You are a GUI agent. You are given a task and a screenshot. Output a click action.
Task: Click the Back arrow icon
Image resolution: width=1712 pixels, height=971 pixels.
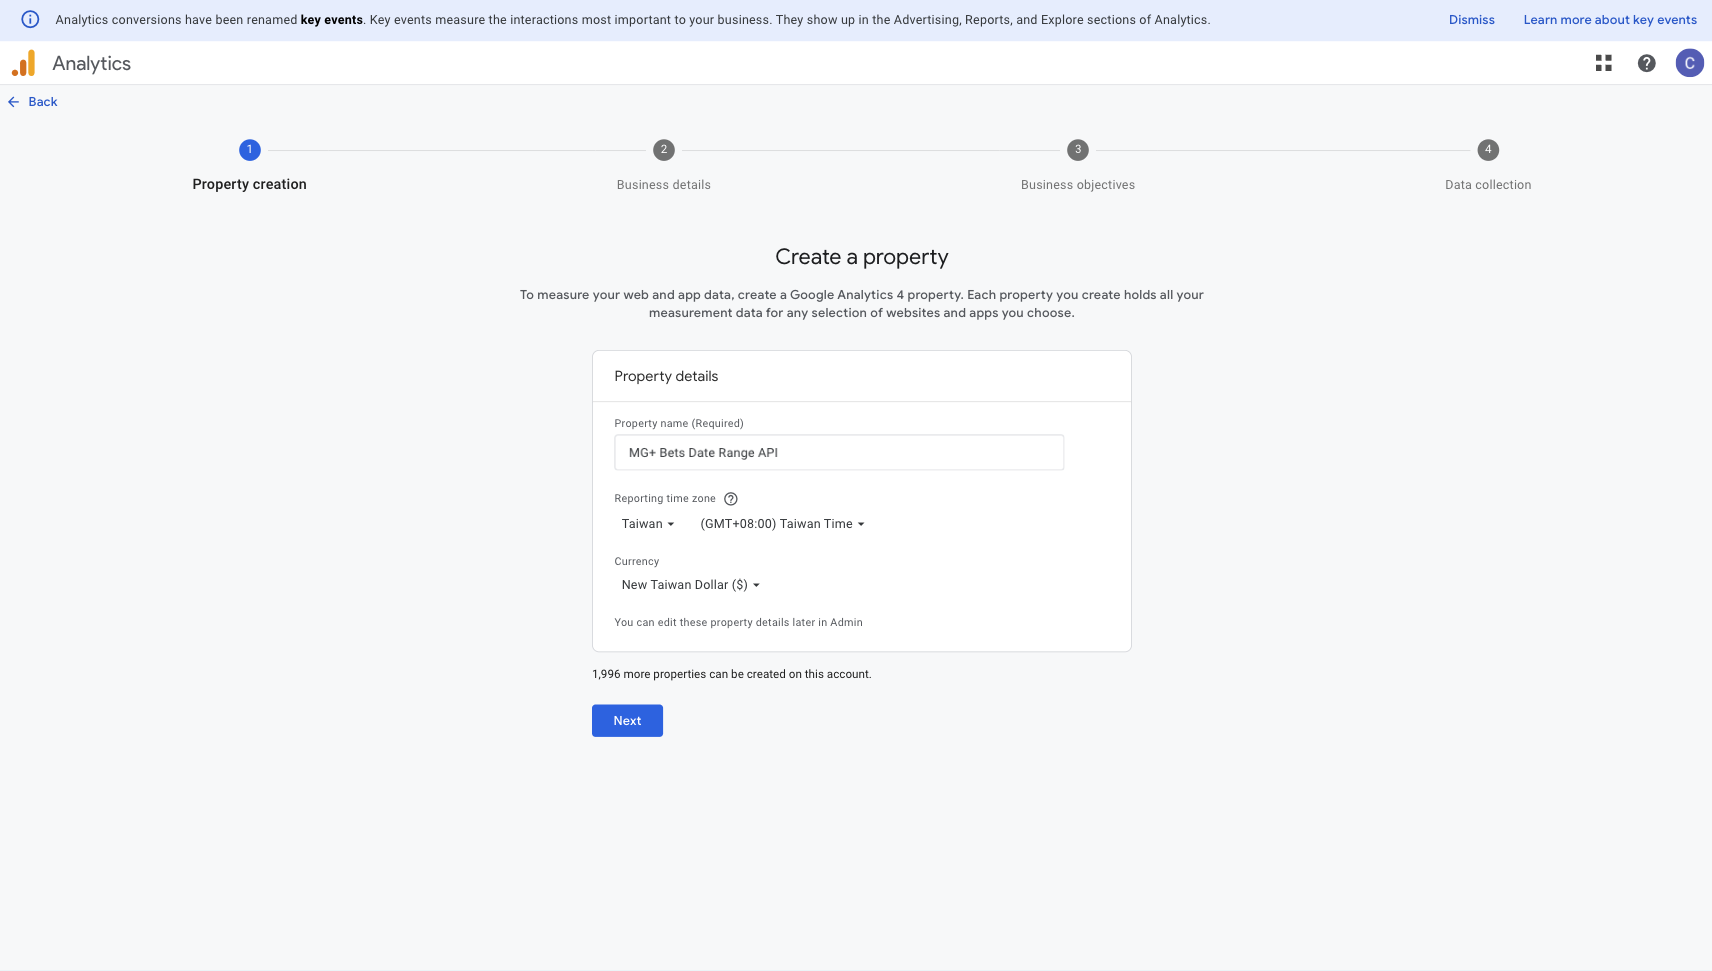click(x=14, y=102)
